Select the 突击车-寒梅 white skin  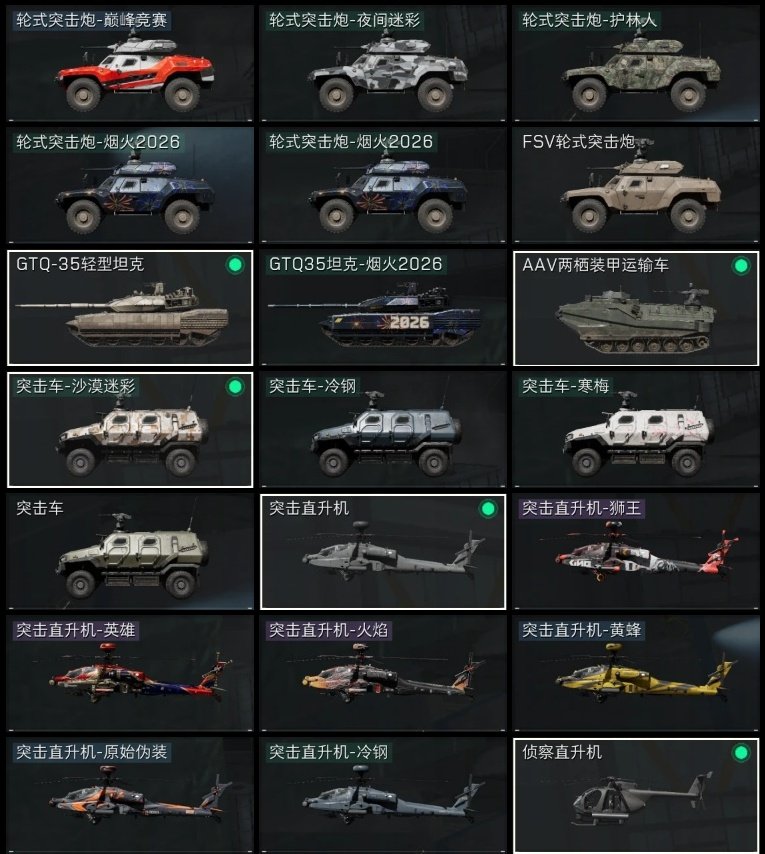point(636,430)
